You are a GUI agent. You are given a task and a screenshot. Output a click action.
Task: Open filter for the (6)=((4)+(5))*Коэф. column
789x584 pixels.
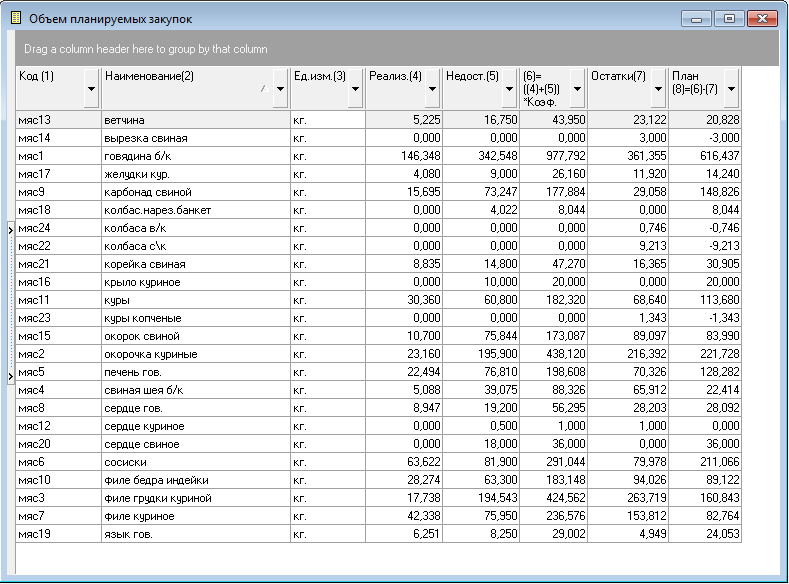point(577,89)
